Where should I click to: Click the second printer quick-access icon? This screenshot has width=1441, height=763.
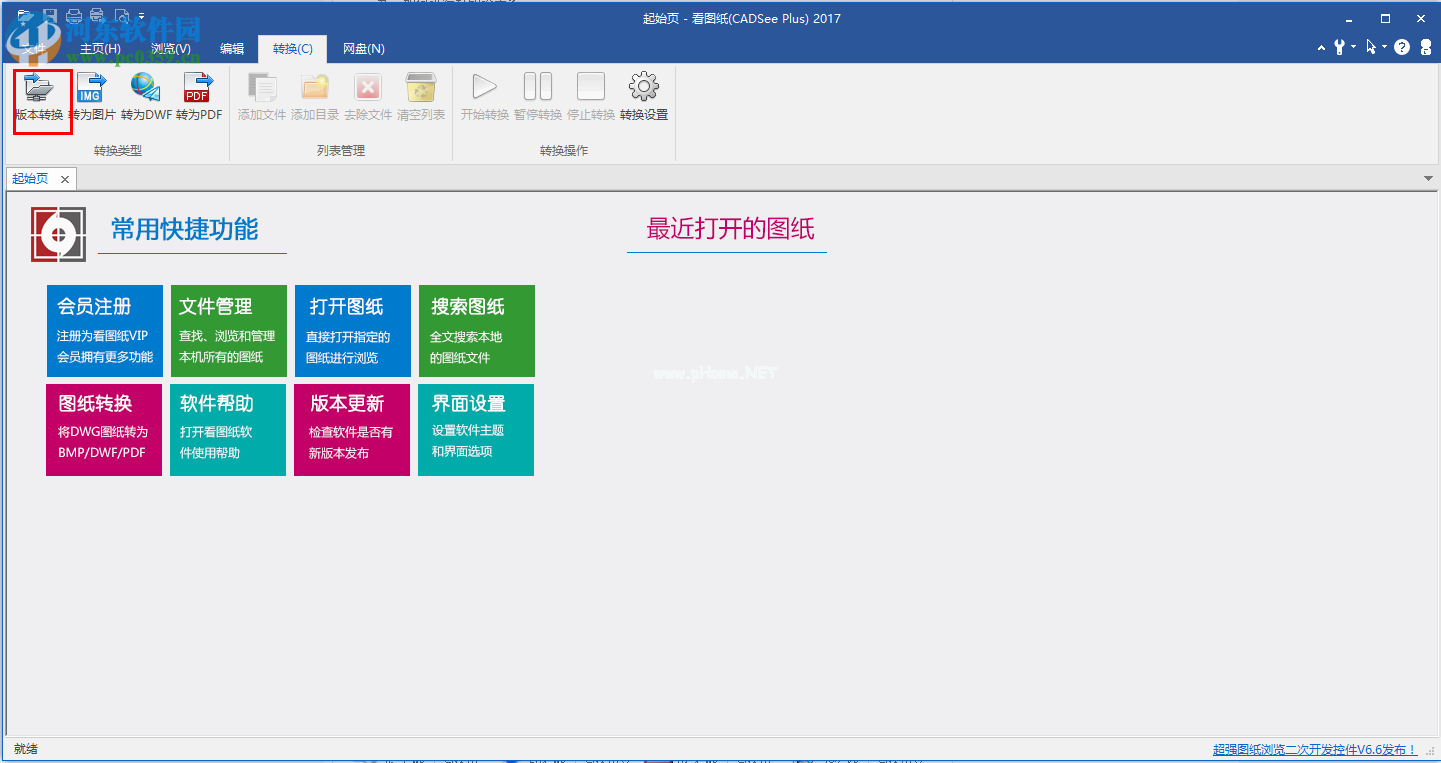pyautogui.click(x=97, y=16)
